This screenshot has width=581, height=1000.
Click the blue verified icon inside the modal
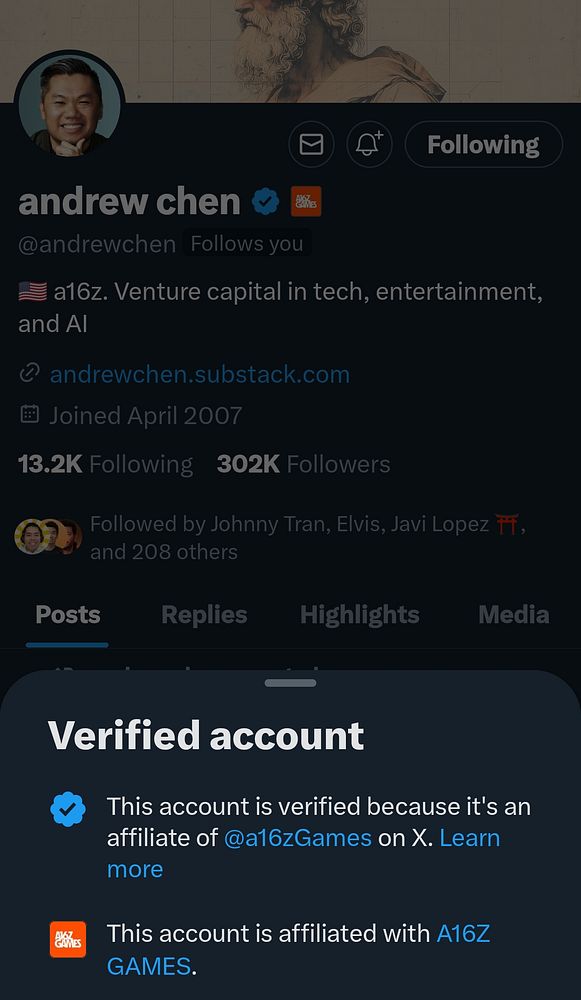(68, 810)
